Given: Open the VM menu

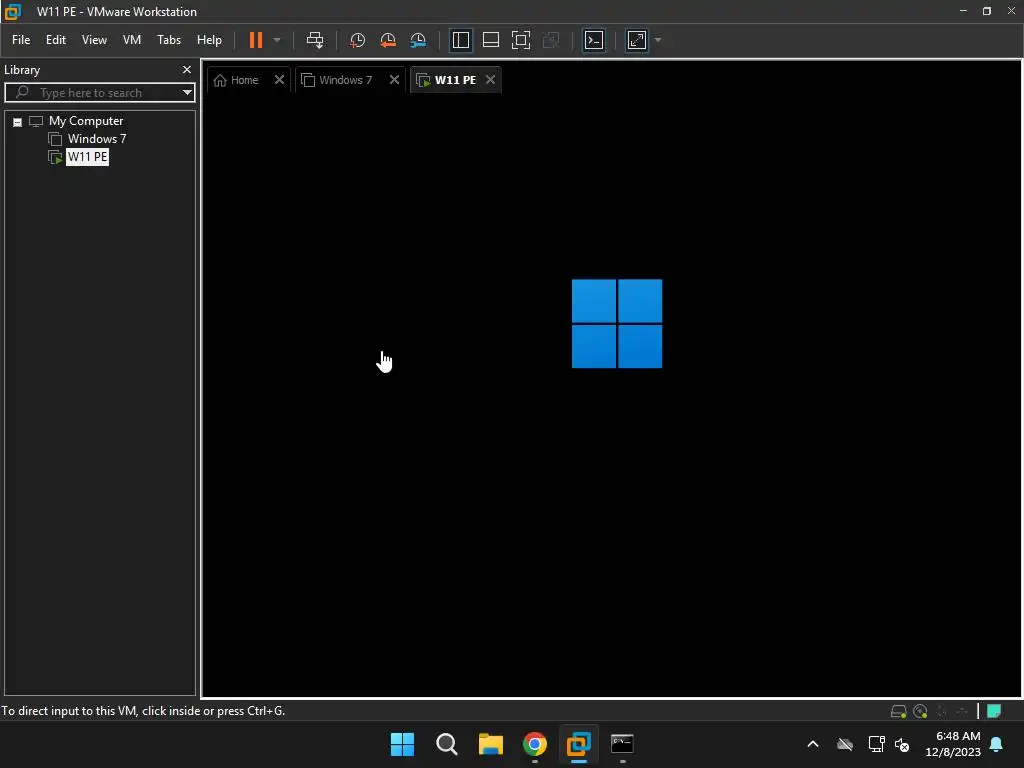Looking at the screenshot, I should (132, 40).
